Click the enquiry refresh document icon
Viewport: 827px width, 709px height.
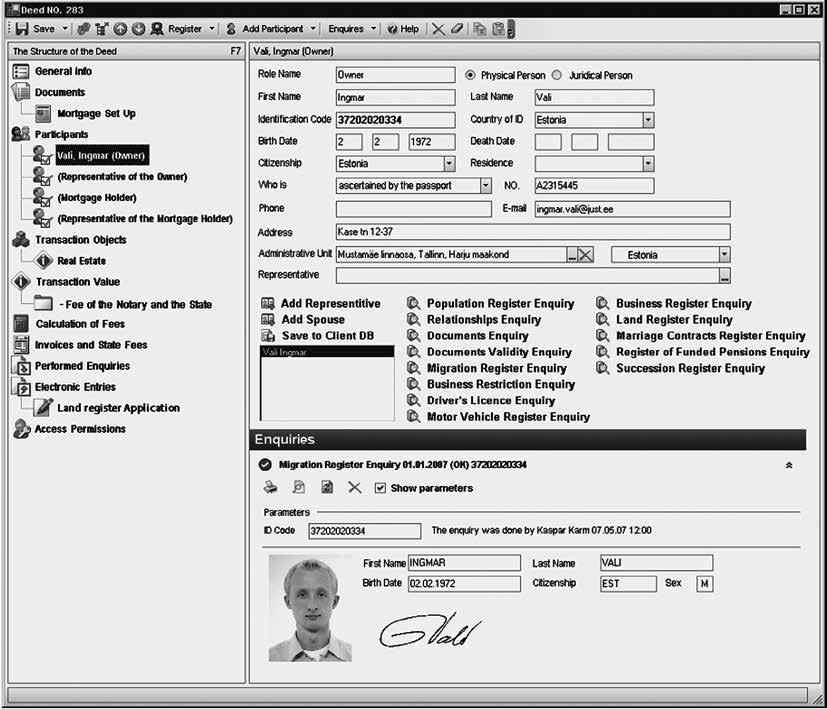pos(327,487)
